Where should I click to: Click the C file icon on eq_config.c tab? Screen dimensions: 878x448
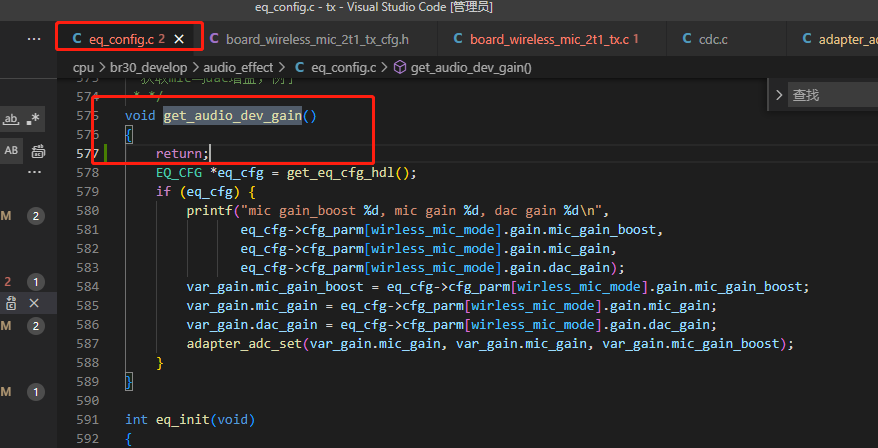[x=77, y=39]
